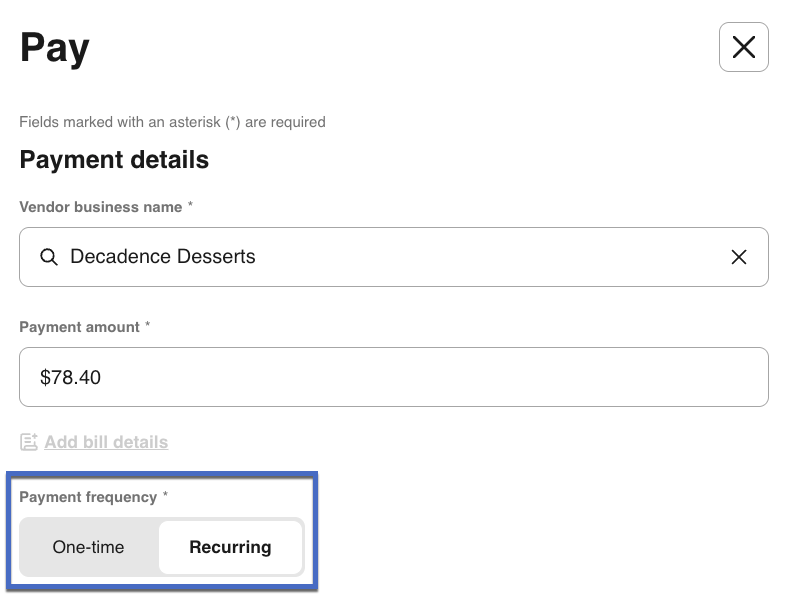Click the $78.40 amount text
Image resolution: width=795 pixels, height=596 pixels.
click(70, 377)
